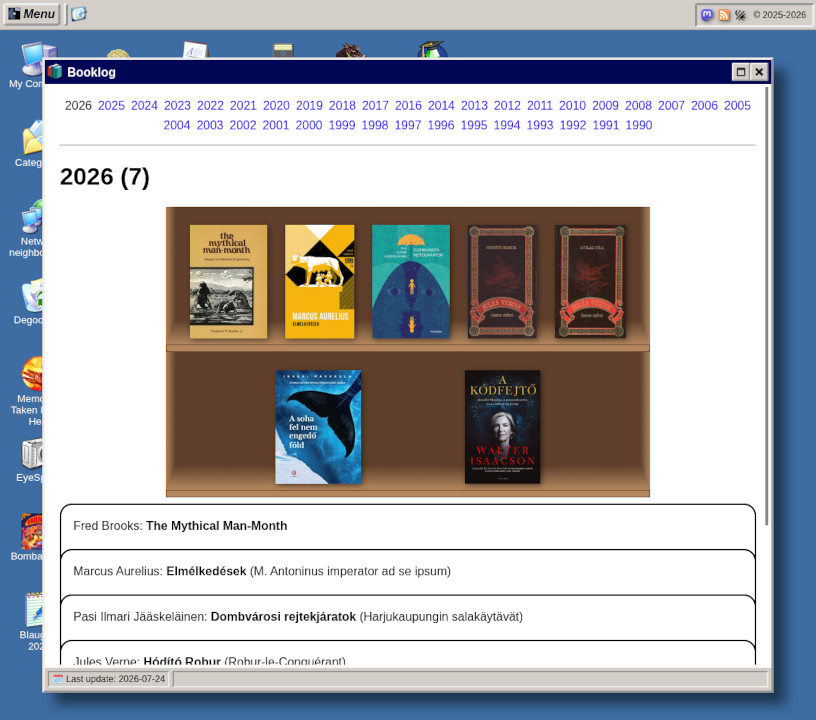Open the 2004 year link
Image resolution: width=816 pixels, height=720 pixels.
(x=177, y=125)
